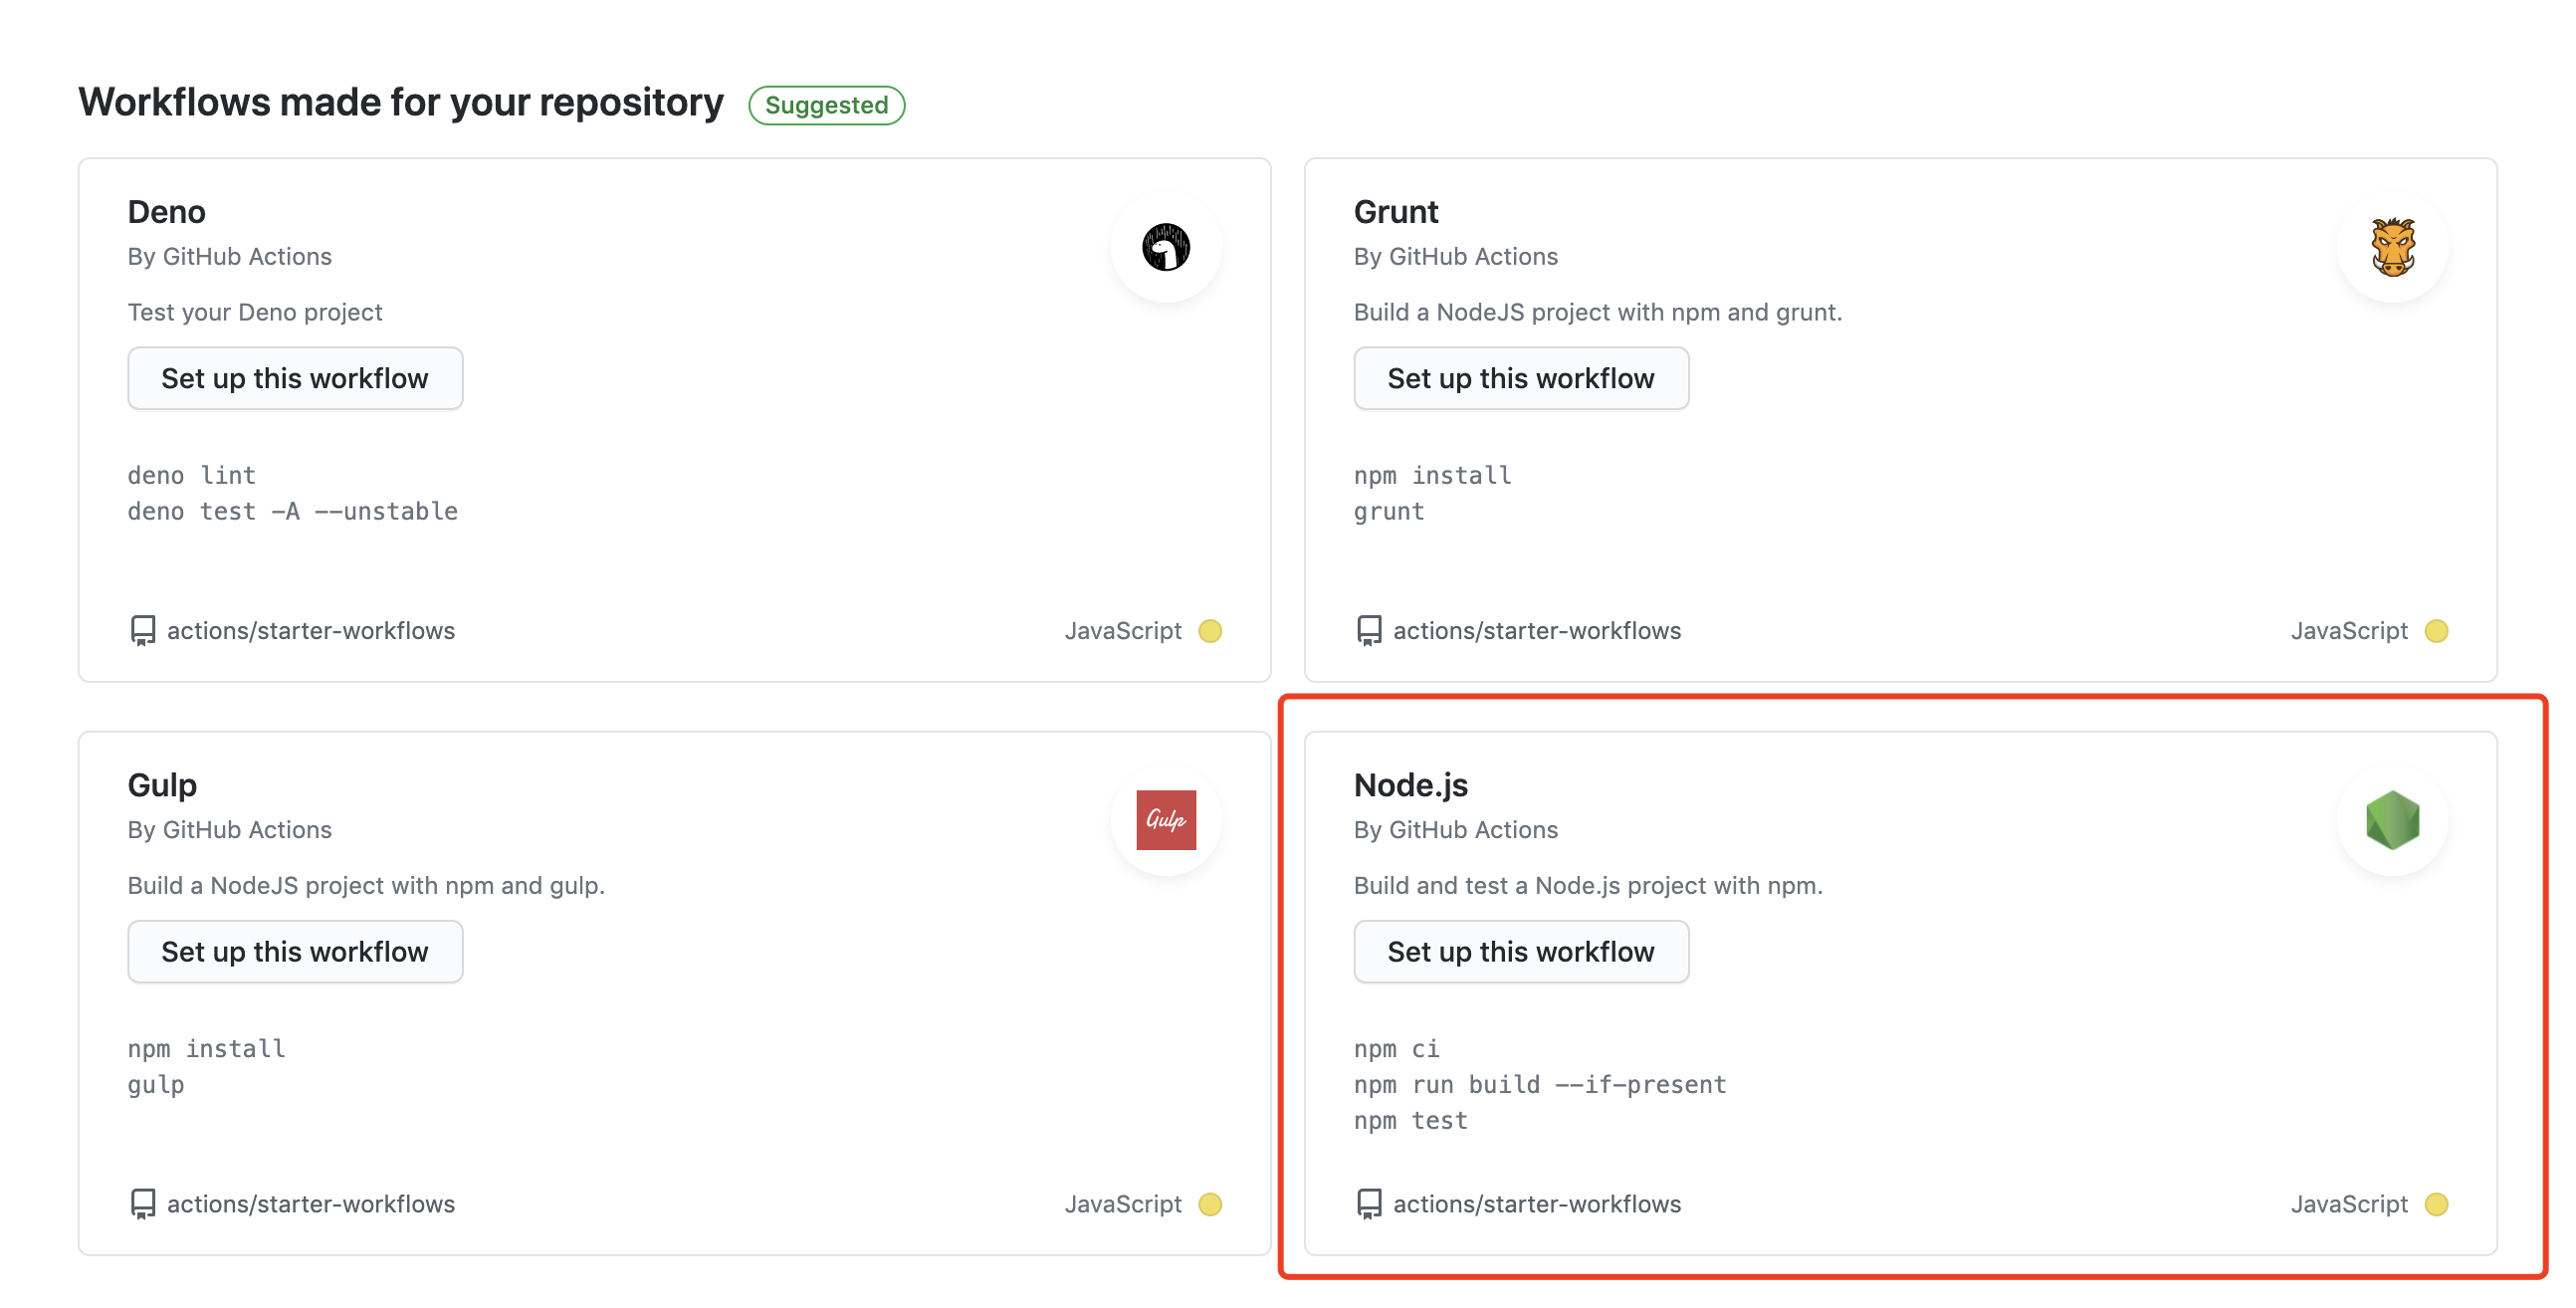Set up the Node.js workflow
This screenshot has height=1308, width=2576.
point(1521,952)
